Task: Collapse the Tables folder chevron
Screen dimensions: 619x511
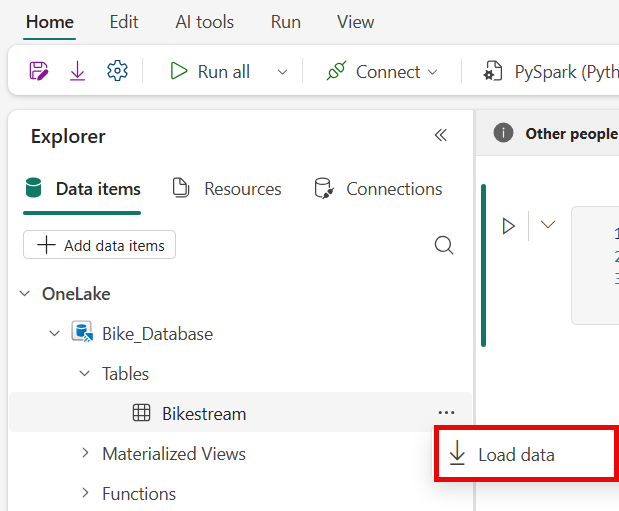Action: click(84, 373)
